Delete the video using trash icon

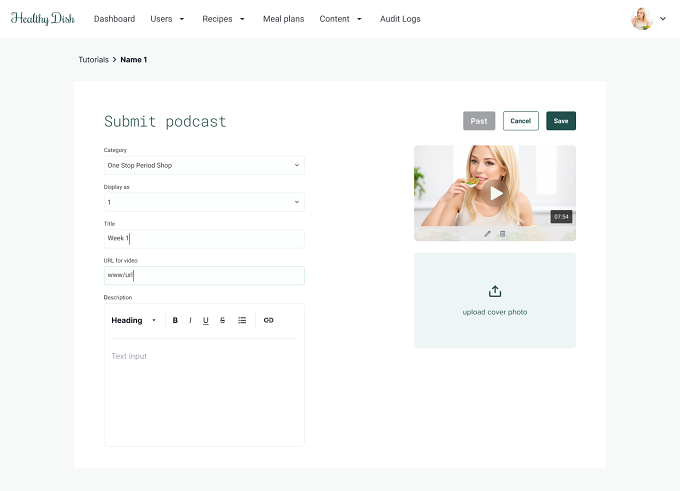tap(503, 234)
